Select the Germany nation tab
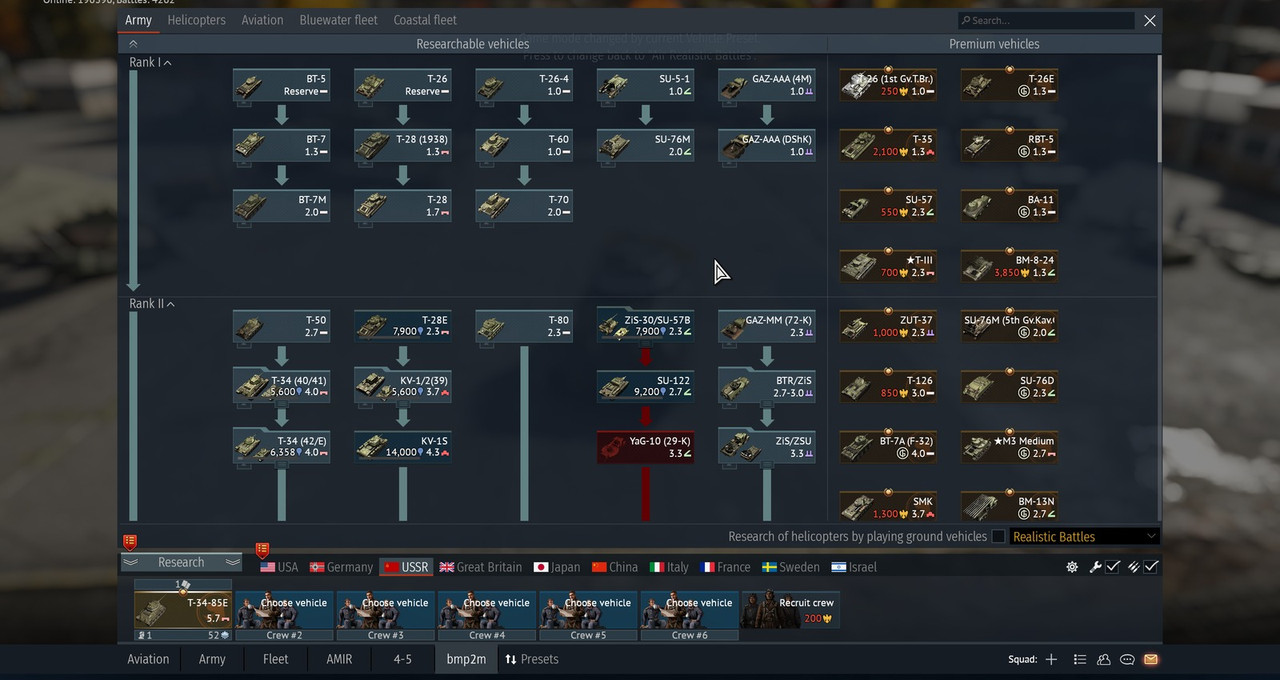 point(340,567)
